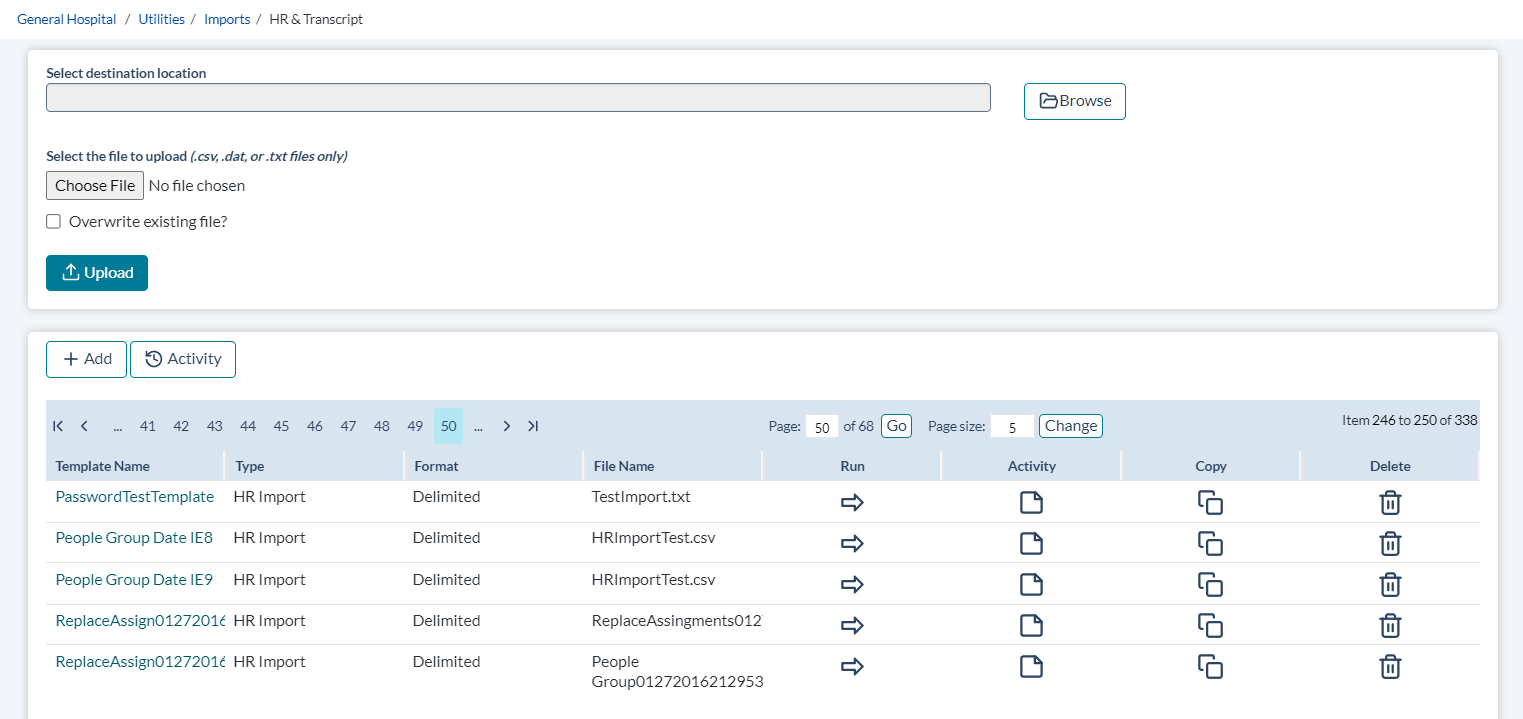Delete the People Group Date IE8 template

[1389, 543]
